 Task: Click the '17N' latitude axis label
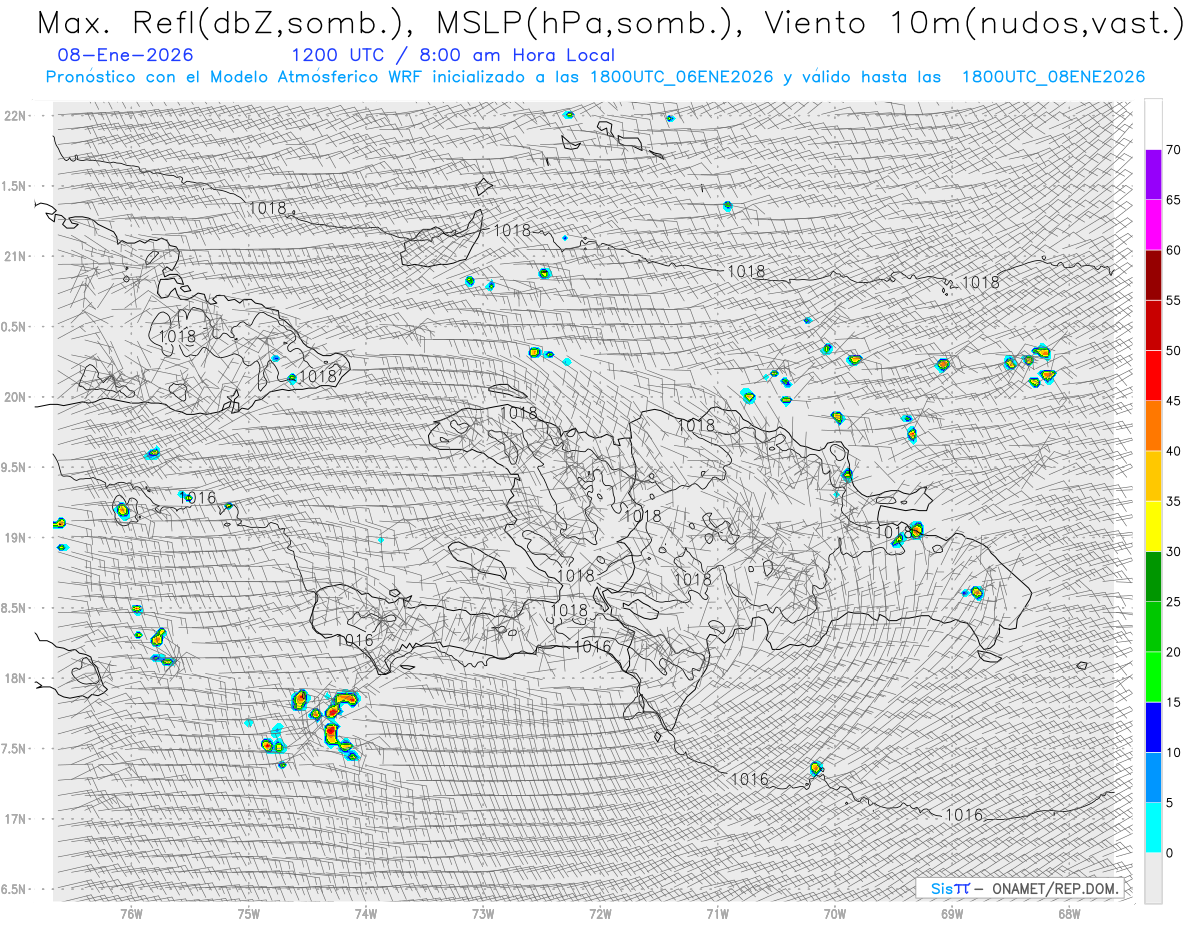click(x=16, y=819)
